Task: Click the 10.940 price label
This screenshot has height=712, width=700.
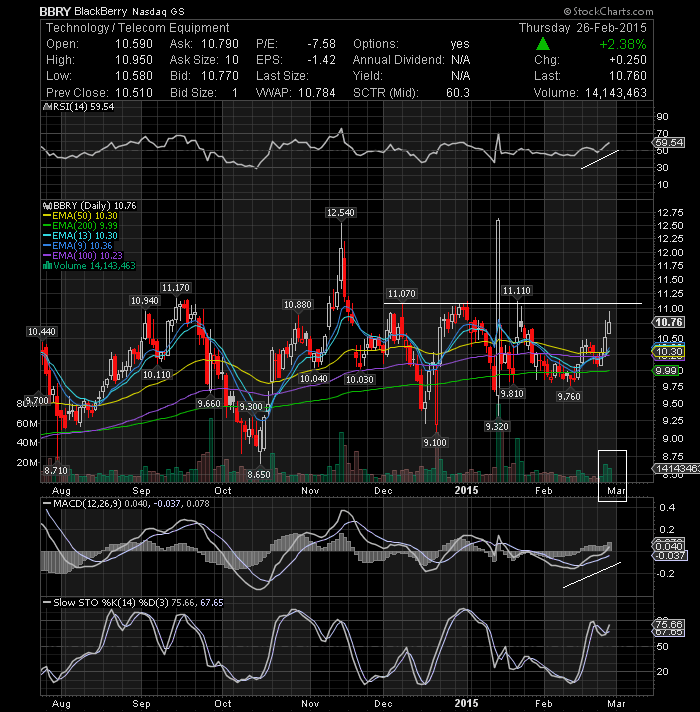Action: pos(145,301)
